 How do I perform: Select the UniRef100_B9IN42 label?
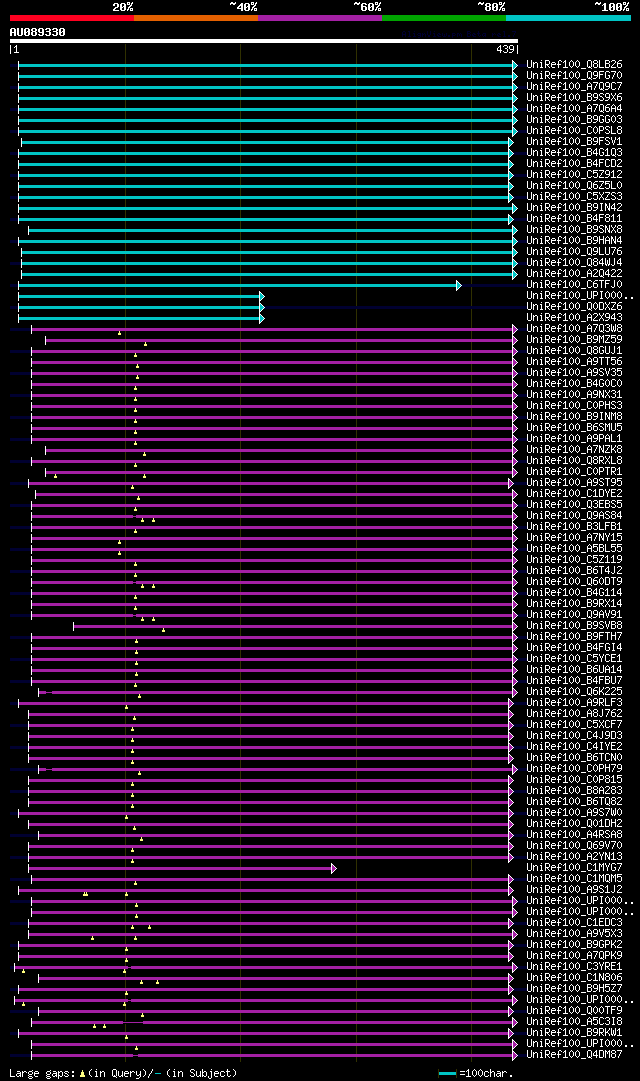[x=574, y=208]
